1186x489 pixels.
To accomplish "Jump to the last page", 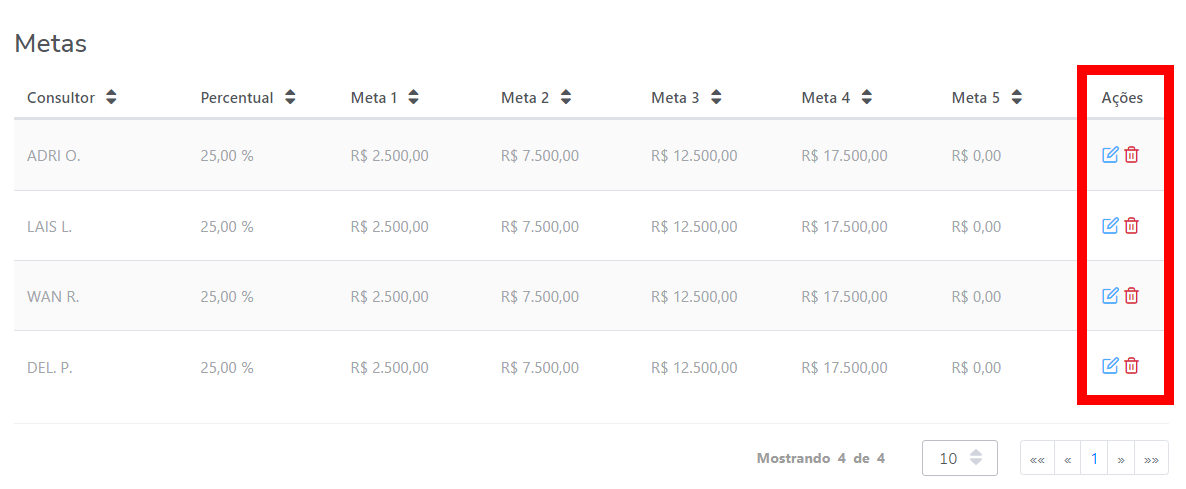I will click(1151, 459).
